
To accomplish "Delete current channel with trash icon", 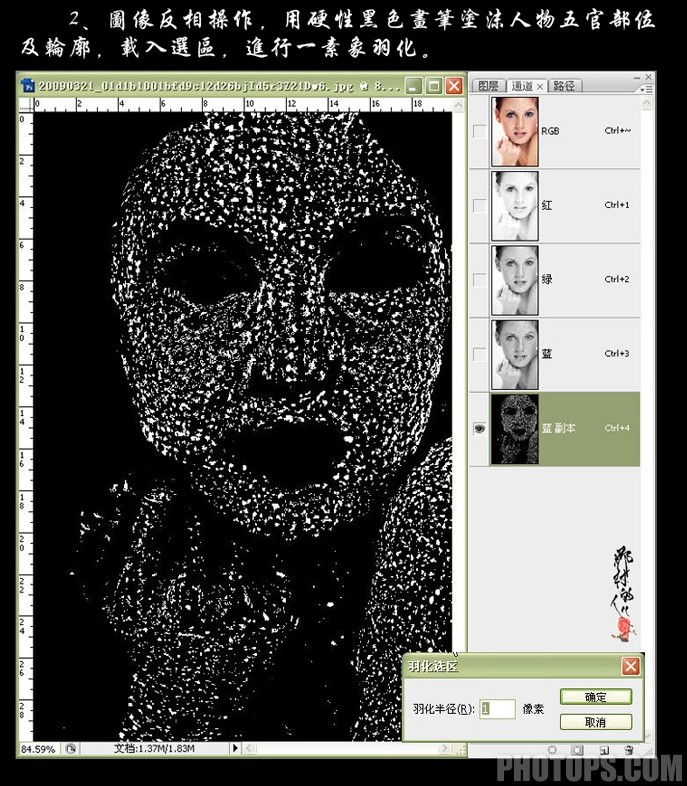I will [628, 750].
